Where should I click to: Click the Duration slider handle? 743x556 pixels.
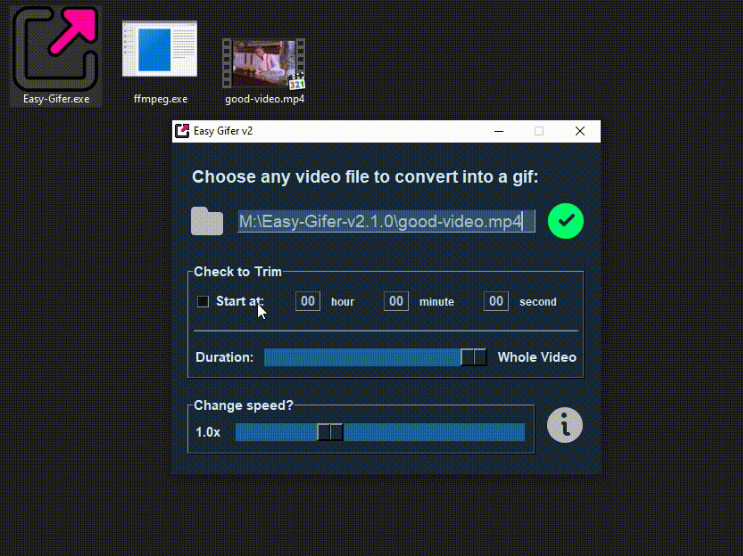point(473,357)
